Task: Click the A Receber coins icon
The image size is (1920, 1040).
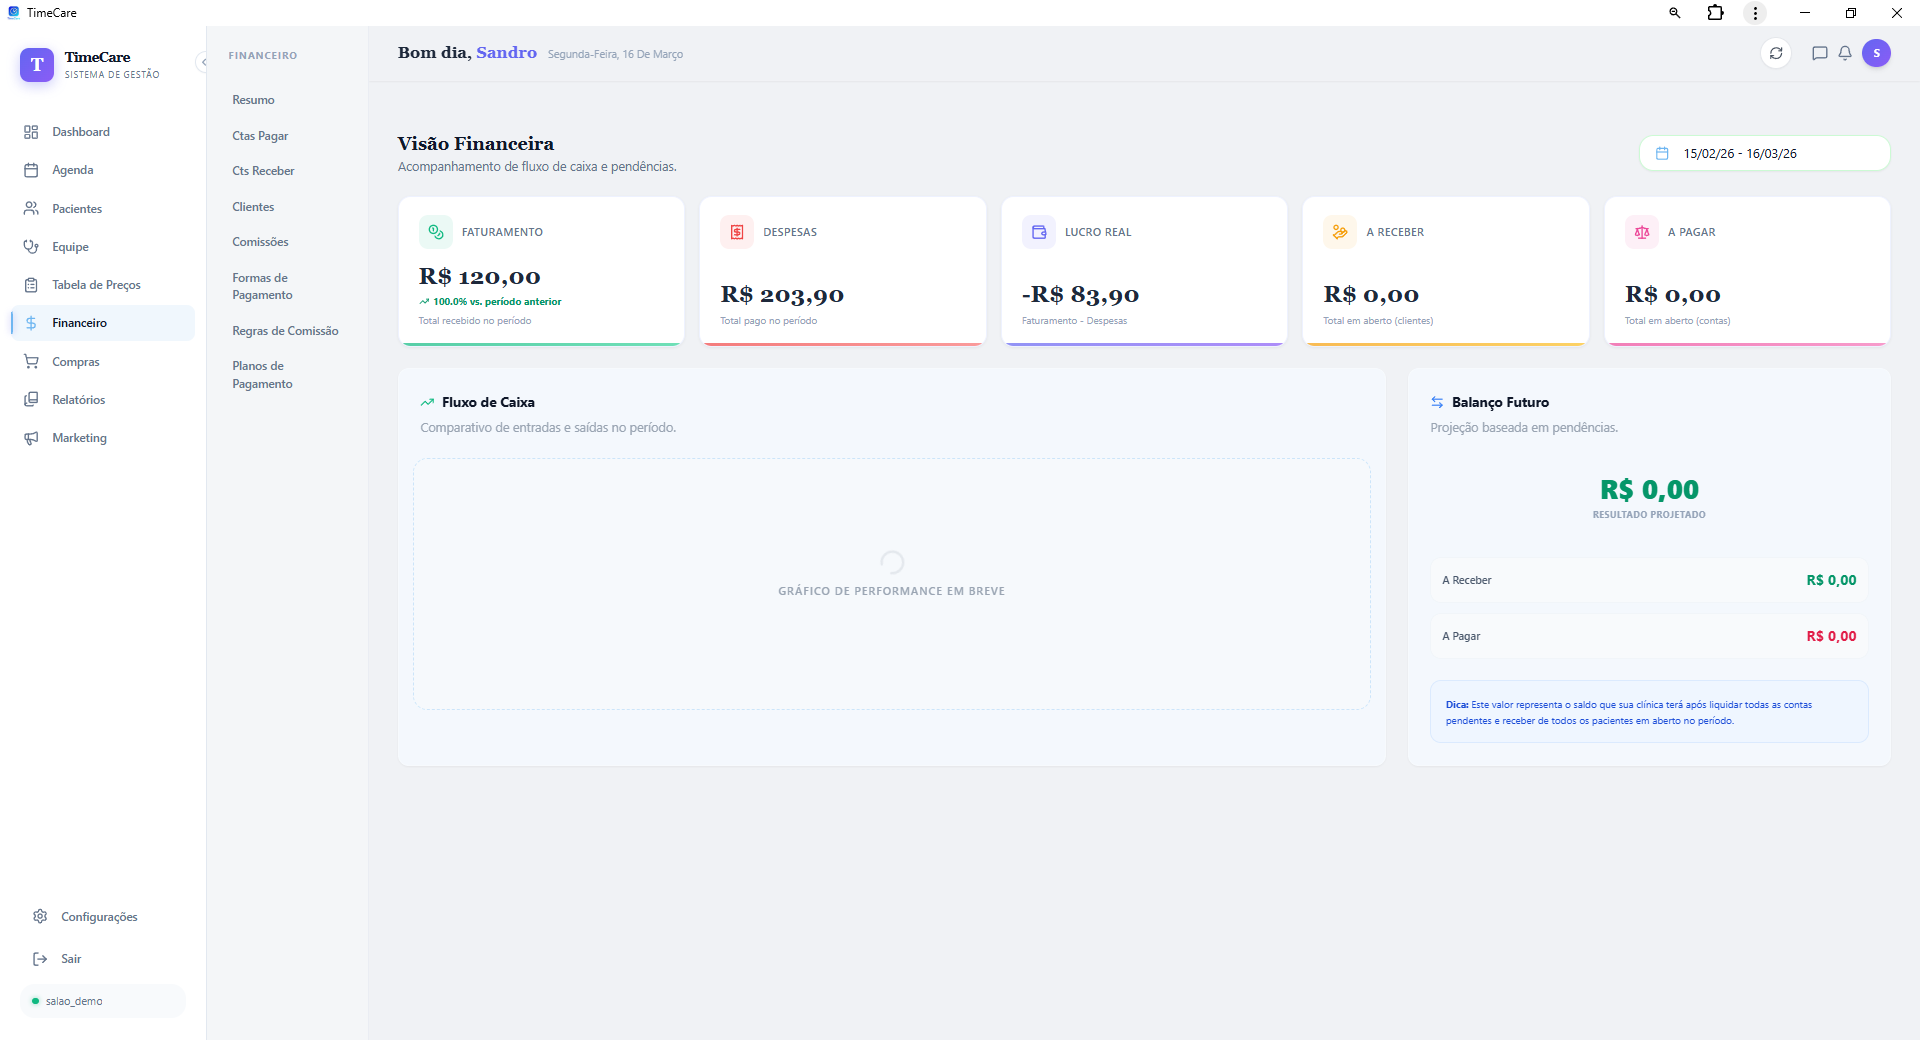Action: [1340, 232]
